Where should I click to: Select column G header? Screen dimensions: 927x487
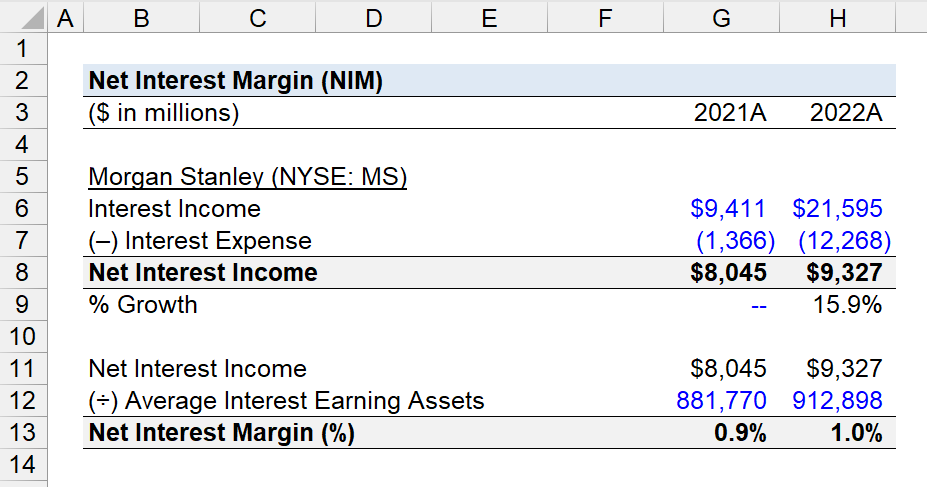(x=721, y=17)
